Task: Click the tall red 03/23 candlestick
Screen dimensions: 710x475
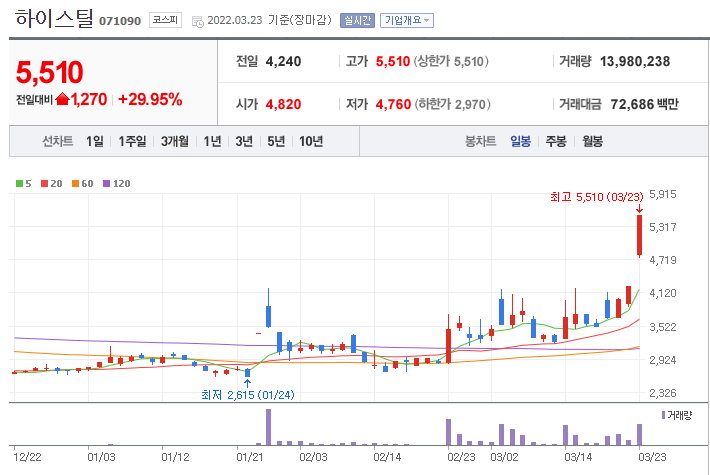Action: point(639,235)
